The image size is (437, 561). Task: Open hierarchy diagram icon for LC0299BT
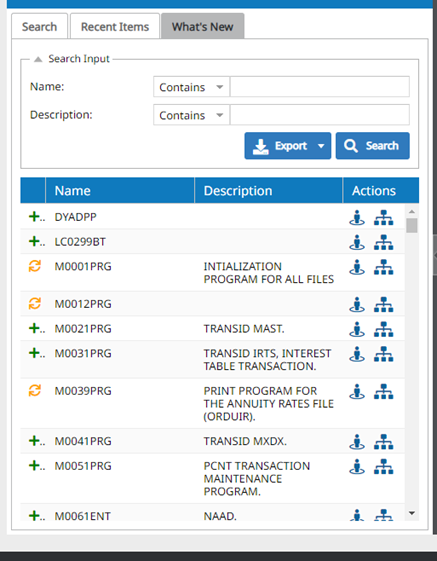tap(384, 242)
